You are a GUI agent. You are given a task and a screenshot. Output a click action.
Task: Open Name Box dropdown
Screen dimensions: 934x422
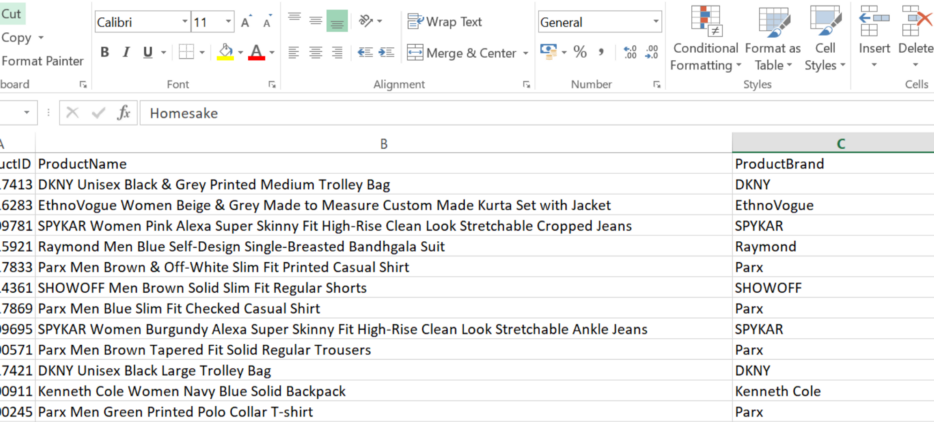pyautogui.click(x=27, y=113)
